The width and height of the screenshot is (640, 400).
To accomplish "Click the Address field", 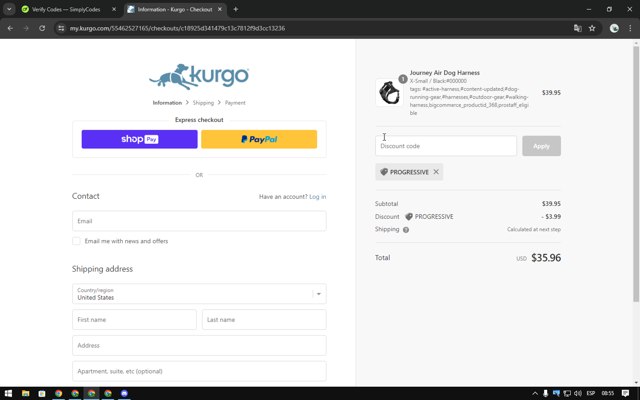I will coord(199,345).
